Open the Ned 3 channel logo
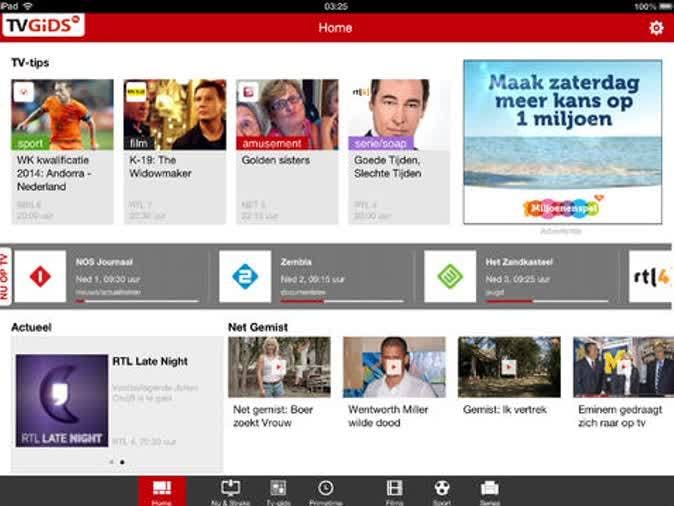Image resolution: width=674 pixels, height=506 pixels. [x=450, y=276]
